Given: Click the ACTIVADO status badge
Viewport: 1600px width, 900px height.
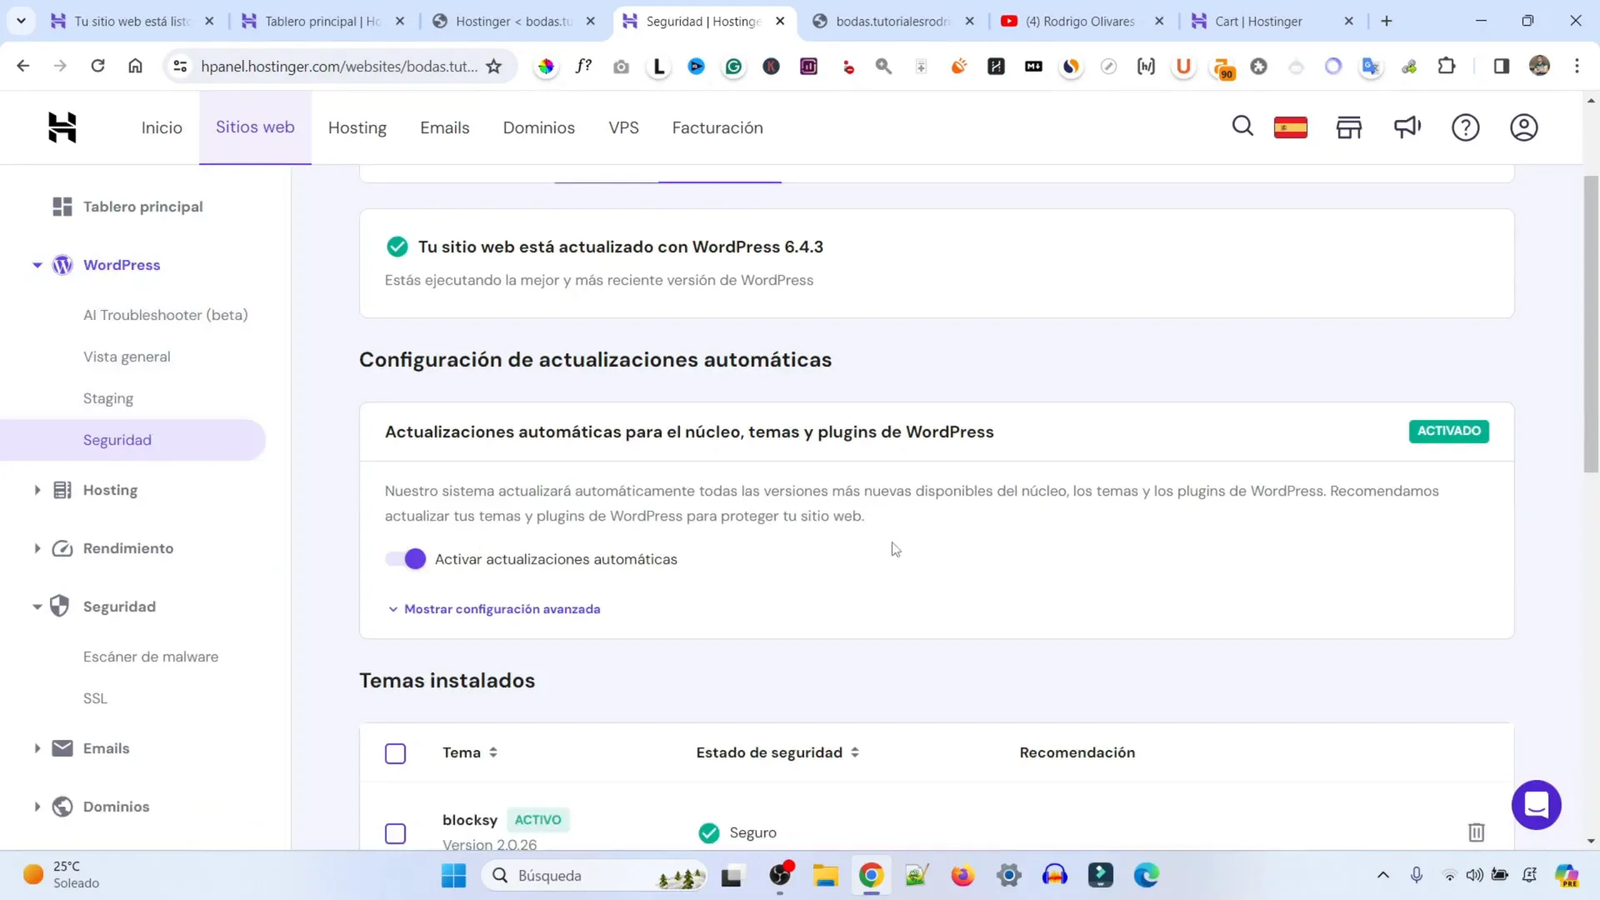Looking at the screenshot, I should coord(1449,431).
